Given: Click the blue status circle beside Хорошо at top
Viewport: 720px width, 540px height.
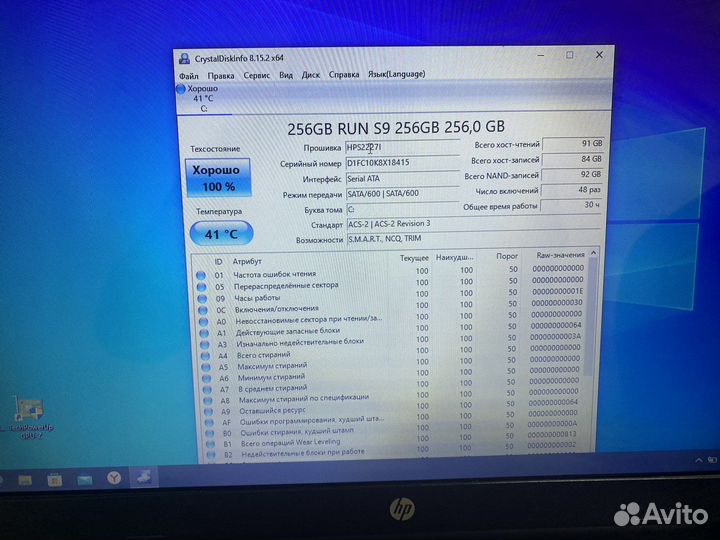Looking at the screenshot, I should click(x=180, y=89).
